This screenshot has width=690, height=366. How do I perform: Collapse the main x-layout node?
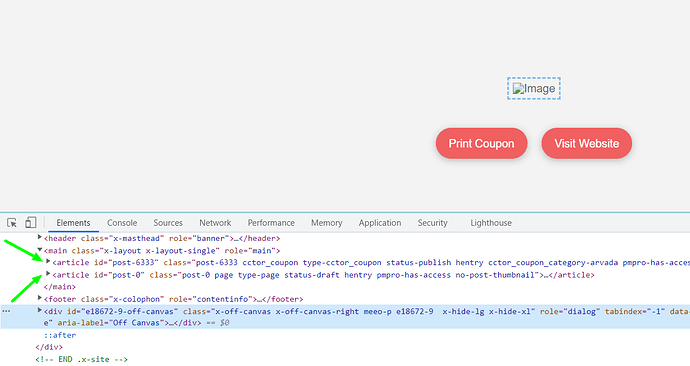coord(39,250)
